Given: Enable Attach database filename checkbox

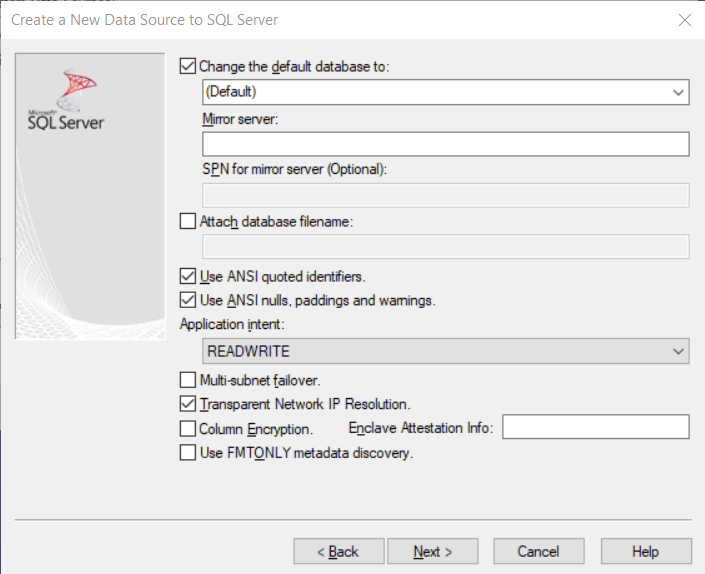Looking at the screenshot, I should [x=188, y=222].
